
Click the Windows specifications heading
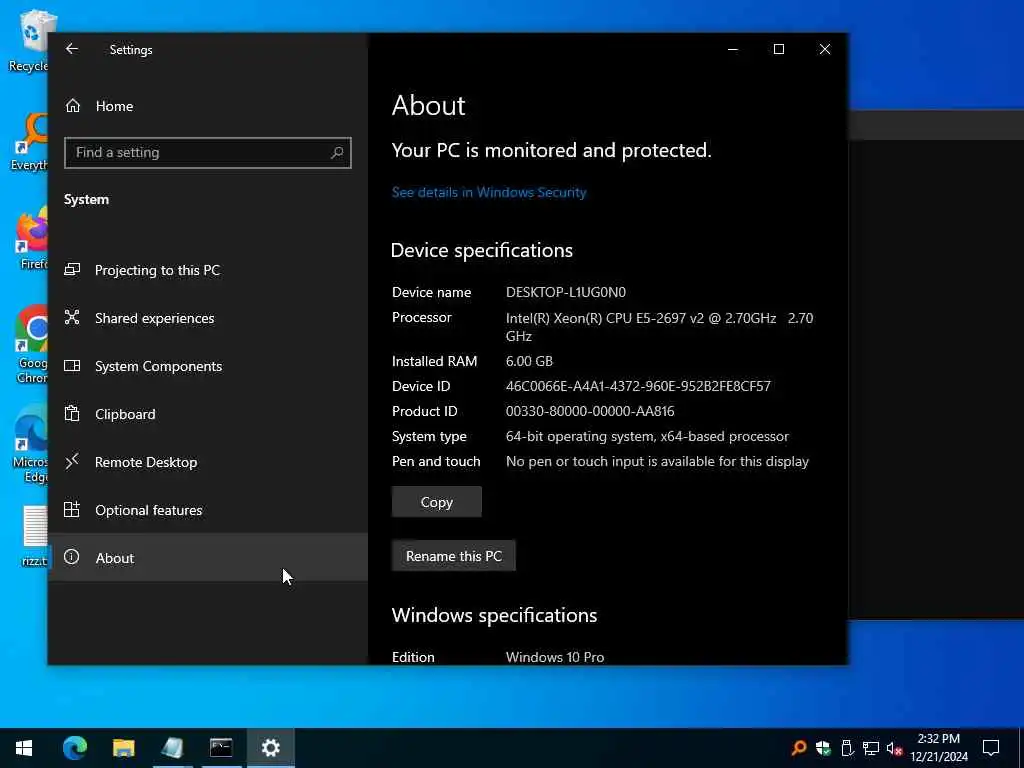494,615
